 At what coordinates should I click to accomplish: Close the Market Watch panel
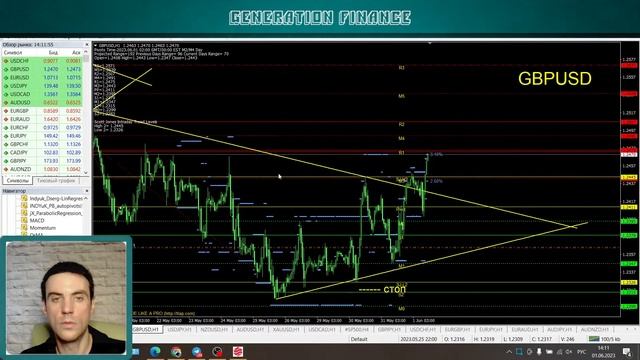87,44
